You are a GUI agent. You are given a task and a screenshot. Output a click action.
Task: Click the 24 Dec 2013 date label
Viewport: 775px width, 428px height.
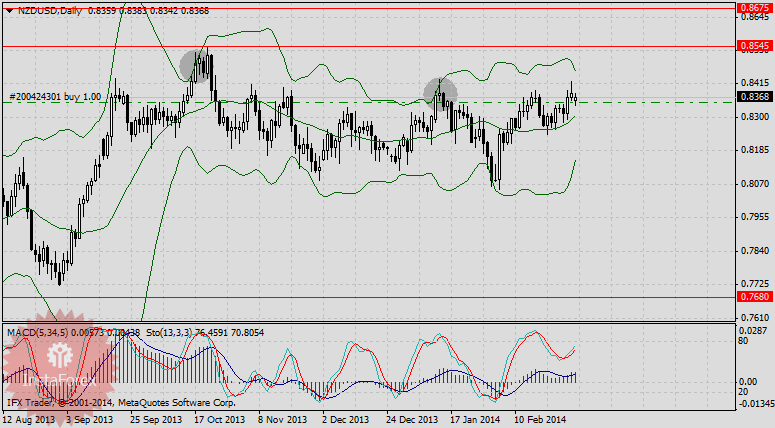(410, 420)
